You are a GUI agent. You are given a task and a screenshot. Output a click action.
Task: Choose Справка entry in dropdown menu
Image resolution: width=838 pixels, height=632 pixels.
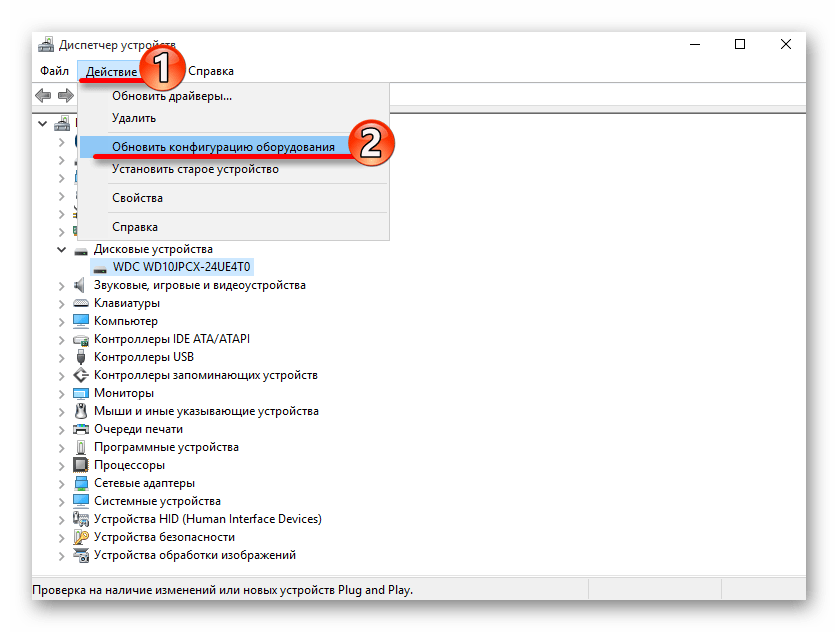coord(234,227)
